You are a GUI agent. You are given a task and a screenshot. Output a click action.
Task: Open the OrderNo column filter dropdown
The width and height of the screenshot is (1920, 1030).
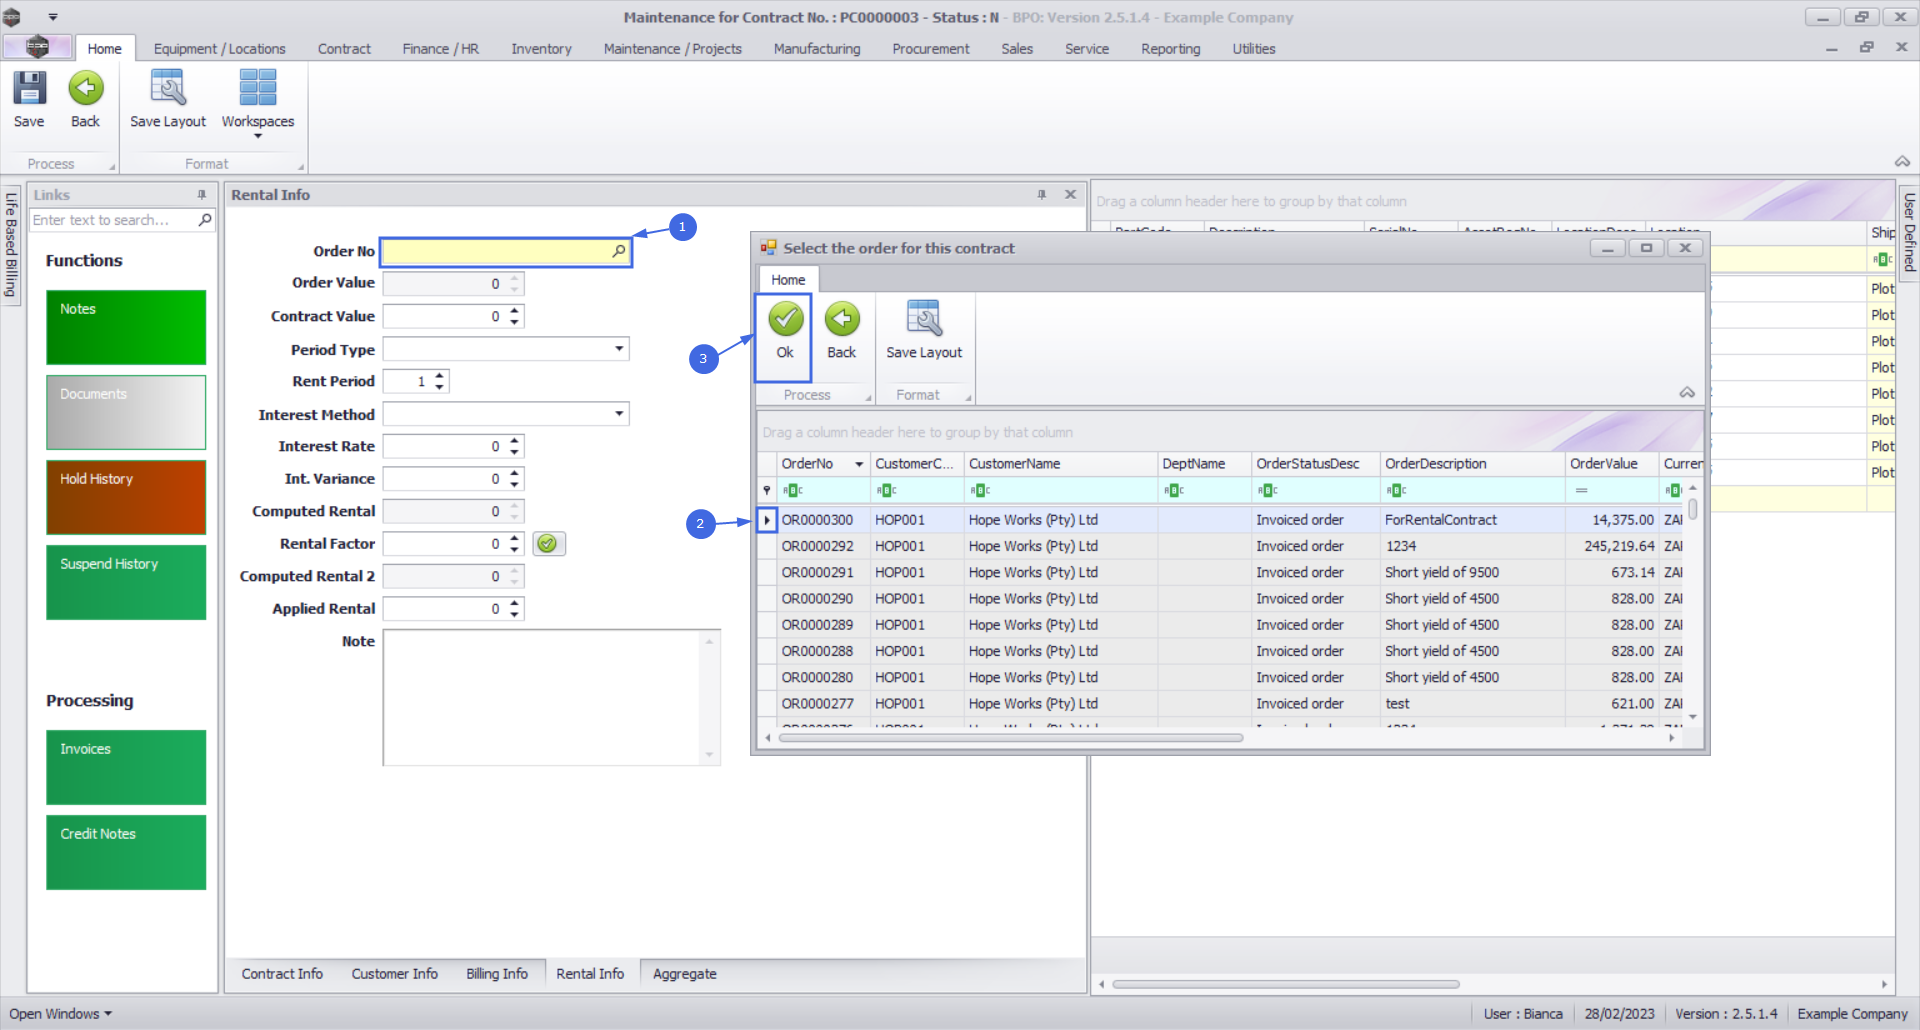859,464
